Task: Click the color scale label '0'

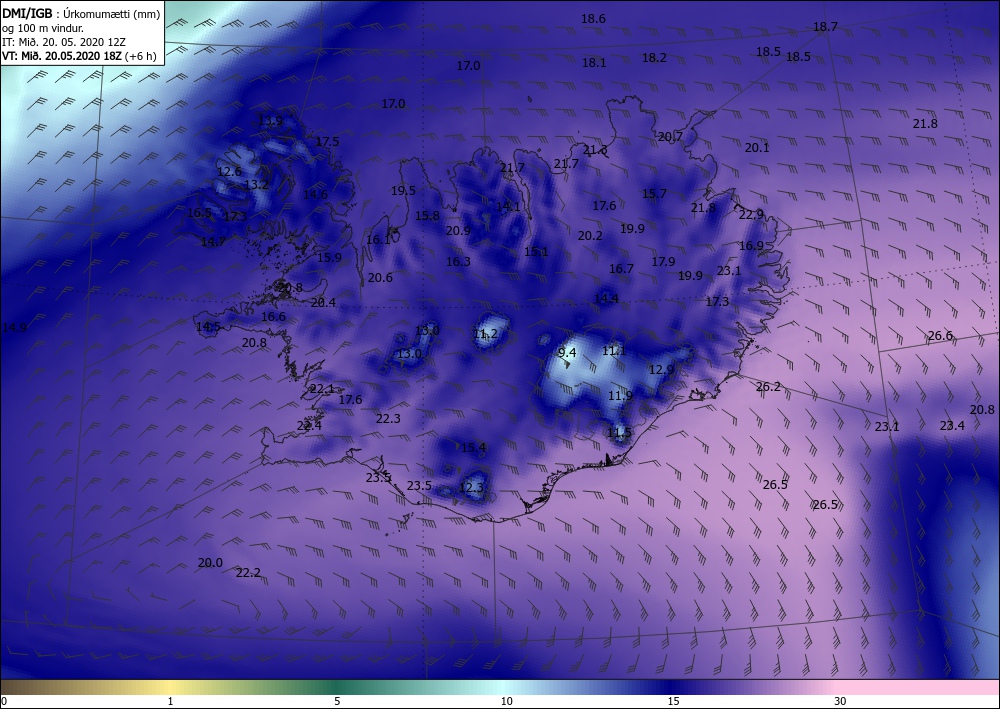Action: (x=4, y=701)
